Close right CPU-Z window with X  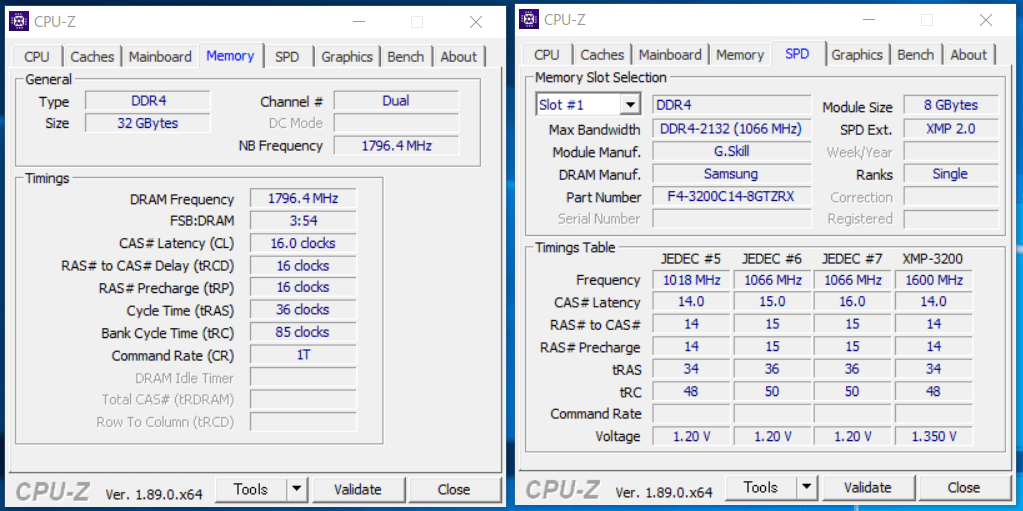986,20
